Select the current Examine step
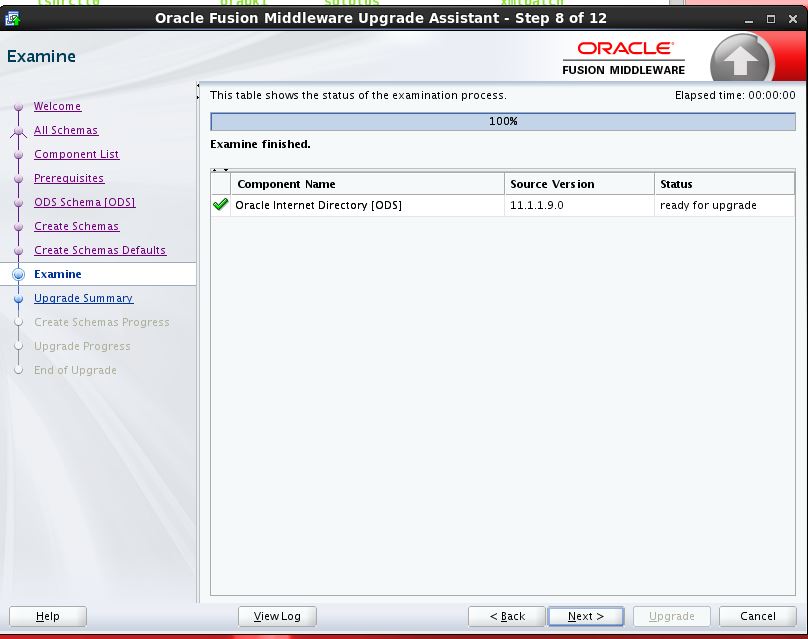The image size is (808, 639). [x=58, y=274]
